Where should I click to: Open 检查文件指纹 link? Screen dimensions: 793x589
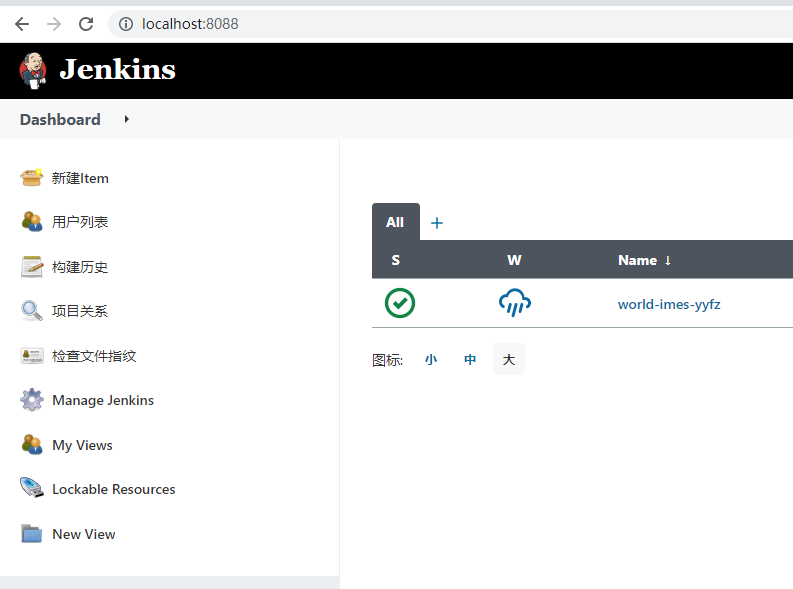point(94,356)
